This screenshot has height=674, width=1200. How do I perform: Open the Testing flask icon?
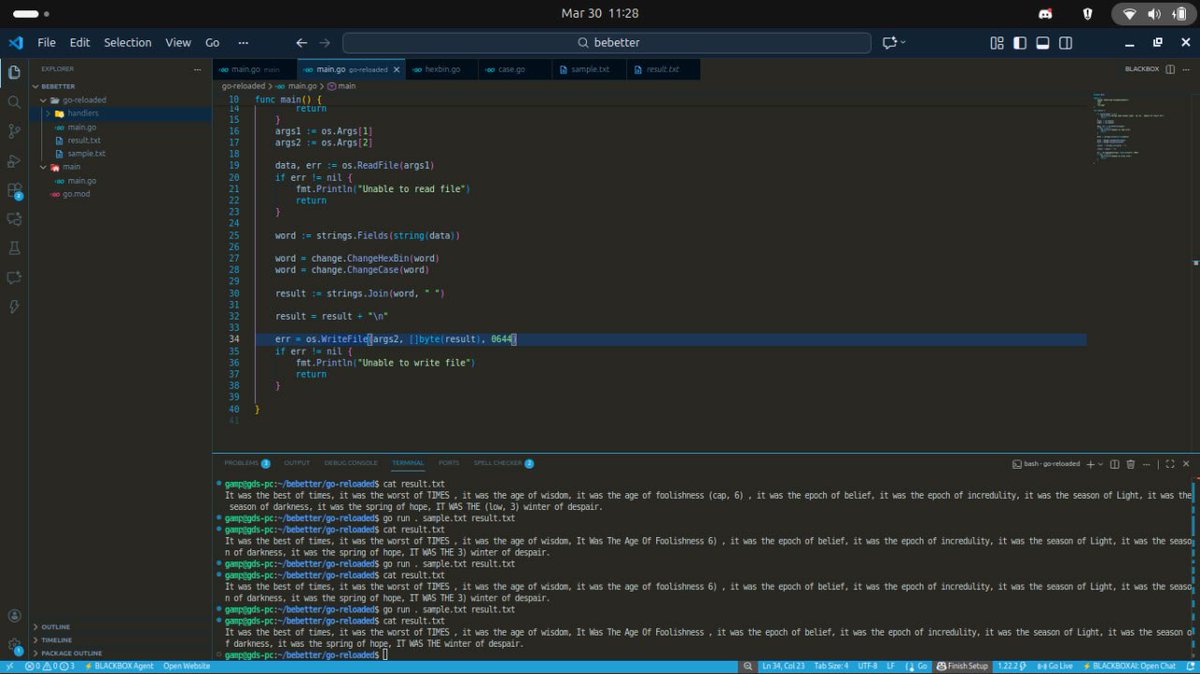point(14,248)
